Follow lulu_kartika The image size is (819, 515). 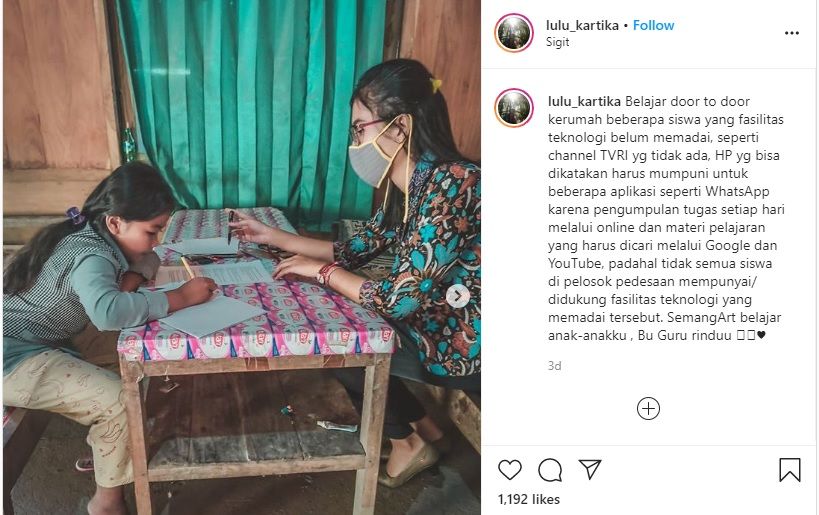(x=653, y=25)
